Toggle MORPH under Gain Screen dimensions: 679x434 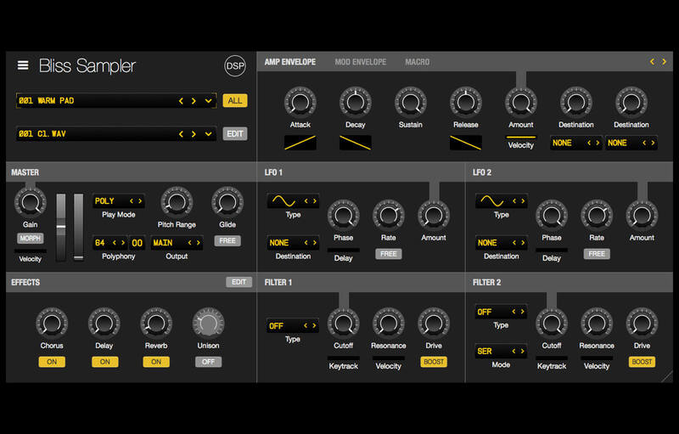[x=30, y=238]
